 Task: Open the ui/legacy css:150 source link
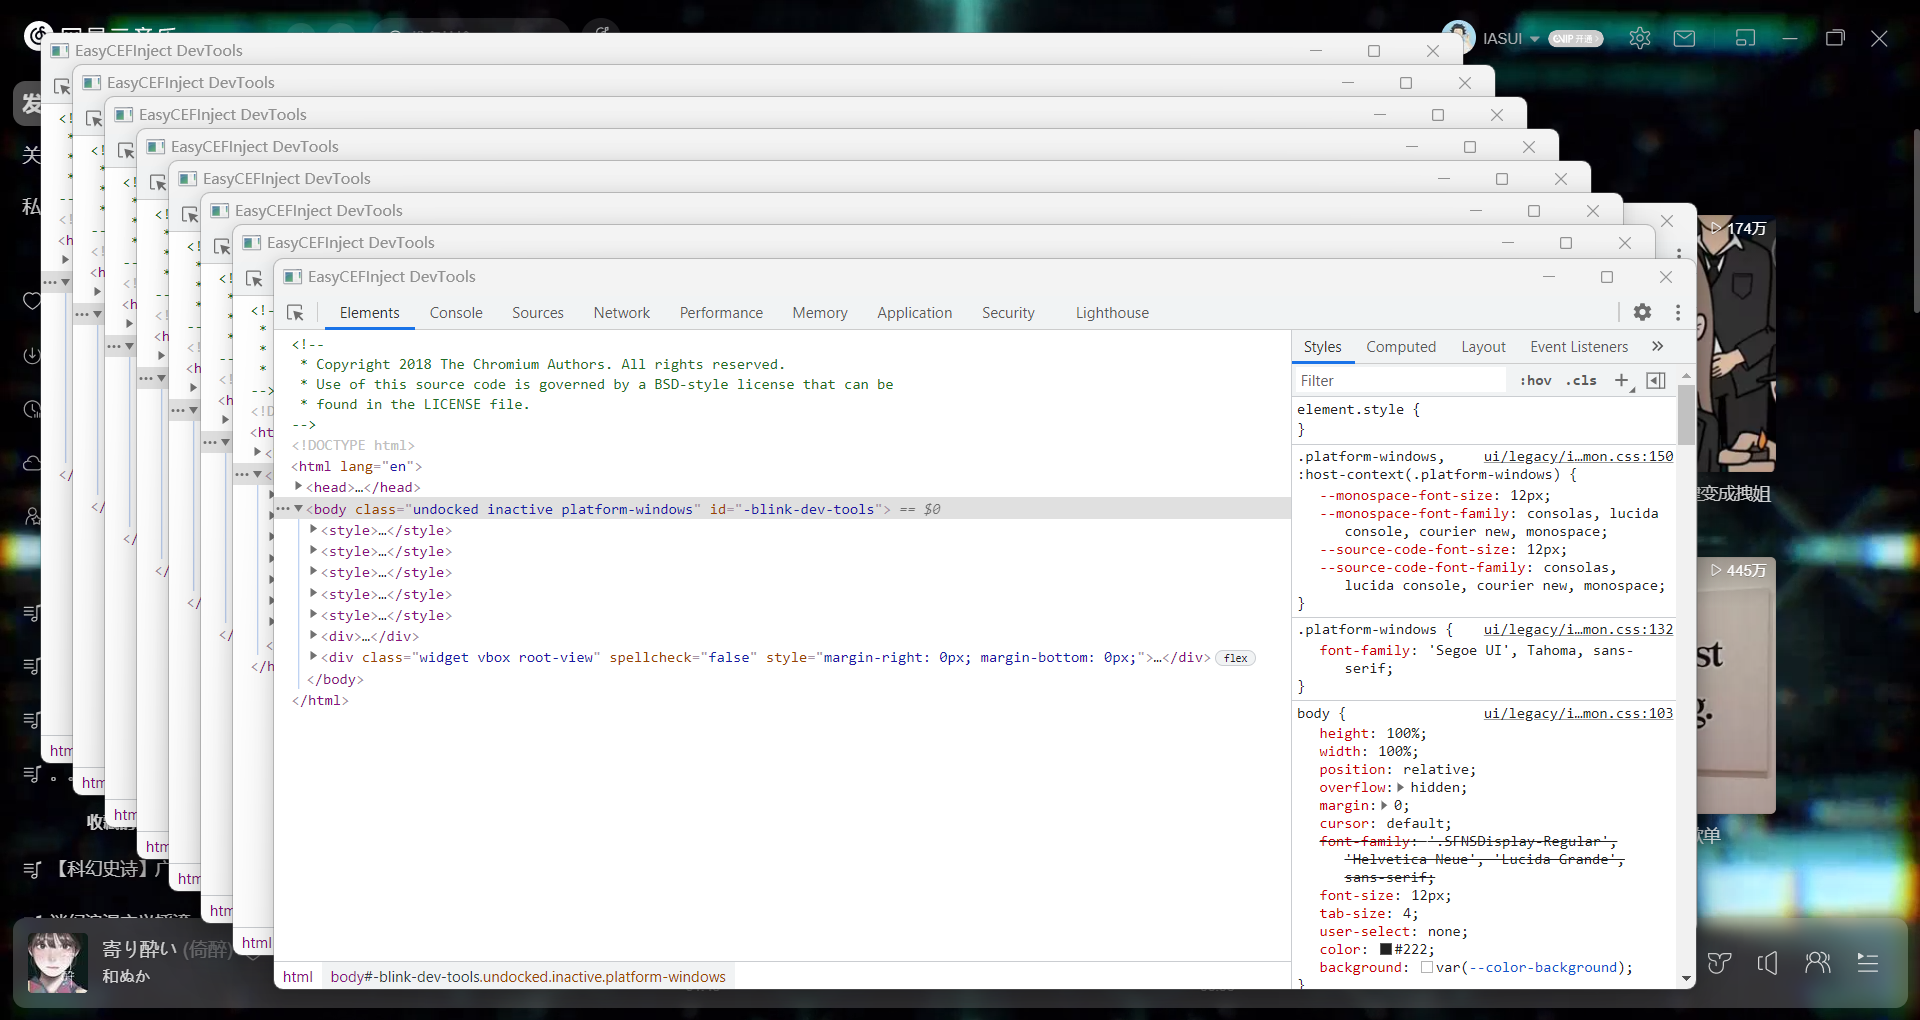pyautogui.click(x=1578, y=457)
